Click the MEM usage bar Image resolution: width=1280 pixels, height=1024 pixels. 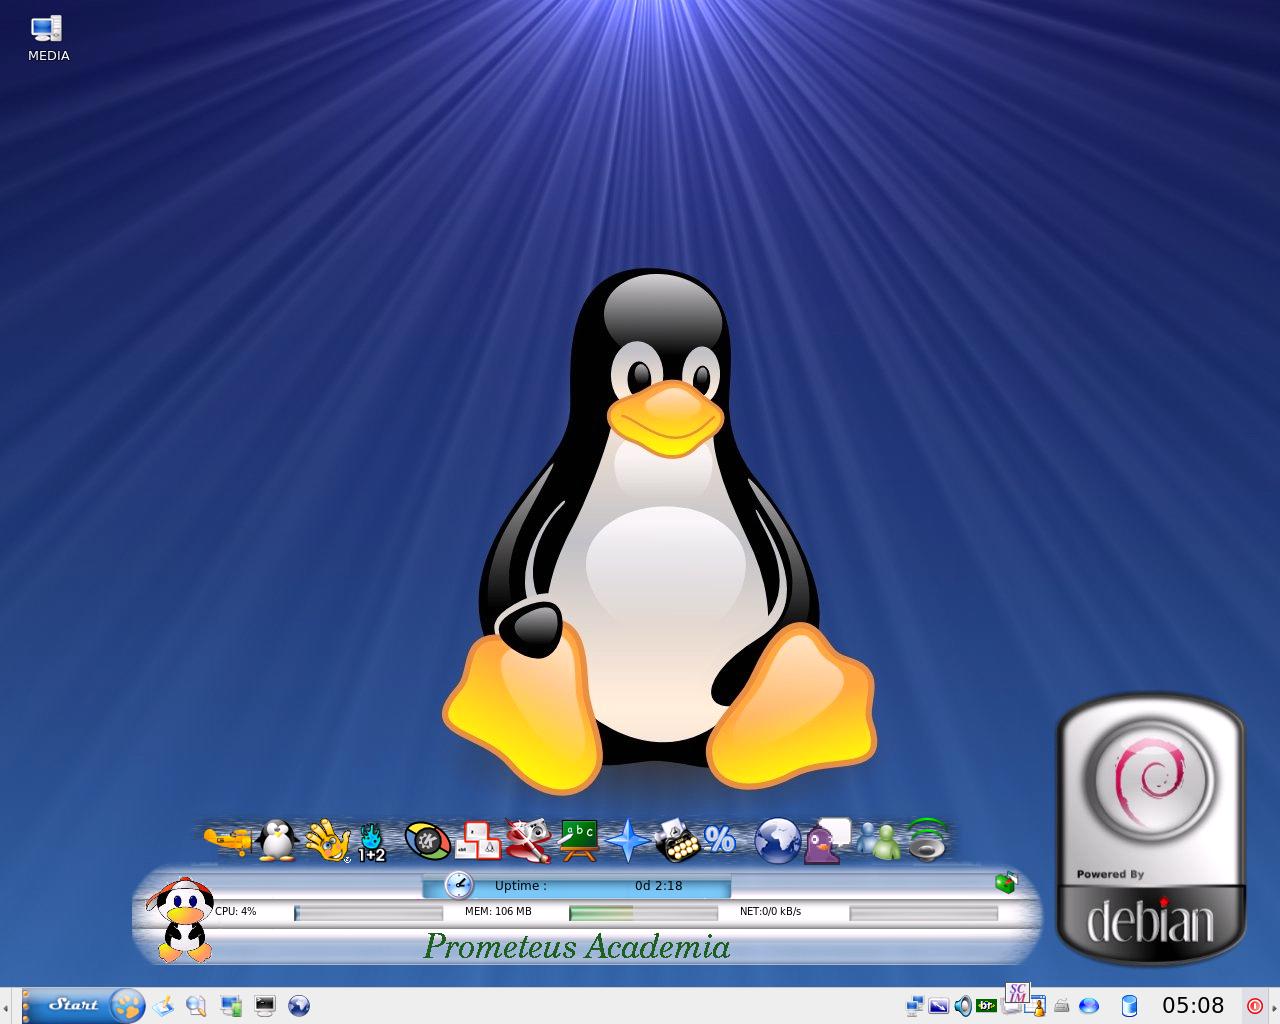[643, 913]
